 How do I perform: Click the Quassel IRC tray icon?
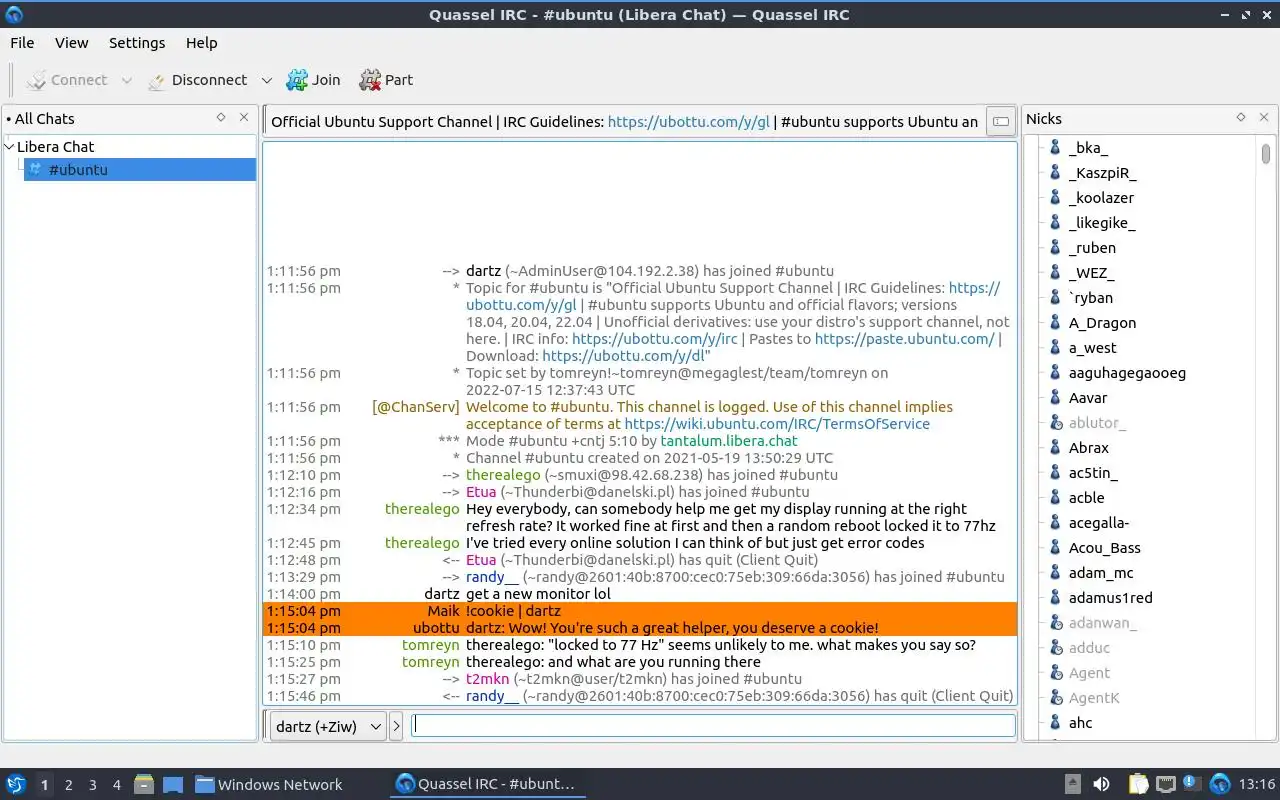click(x=1220, y=784)
